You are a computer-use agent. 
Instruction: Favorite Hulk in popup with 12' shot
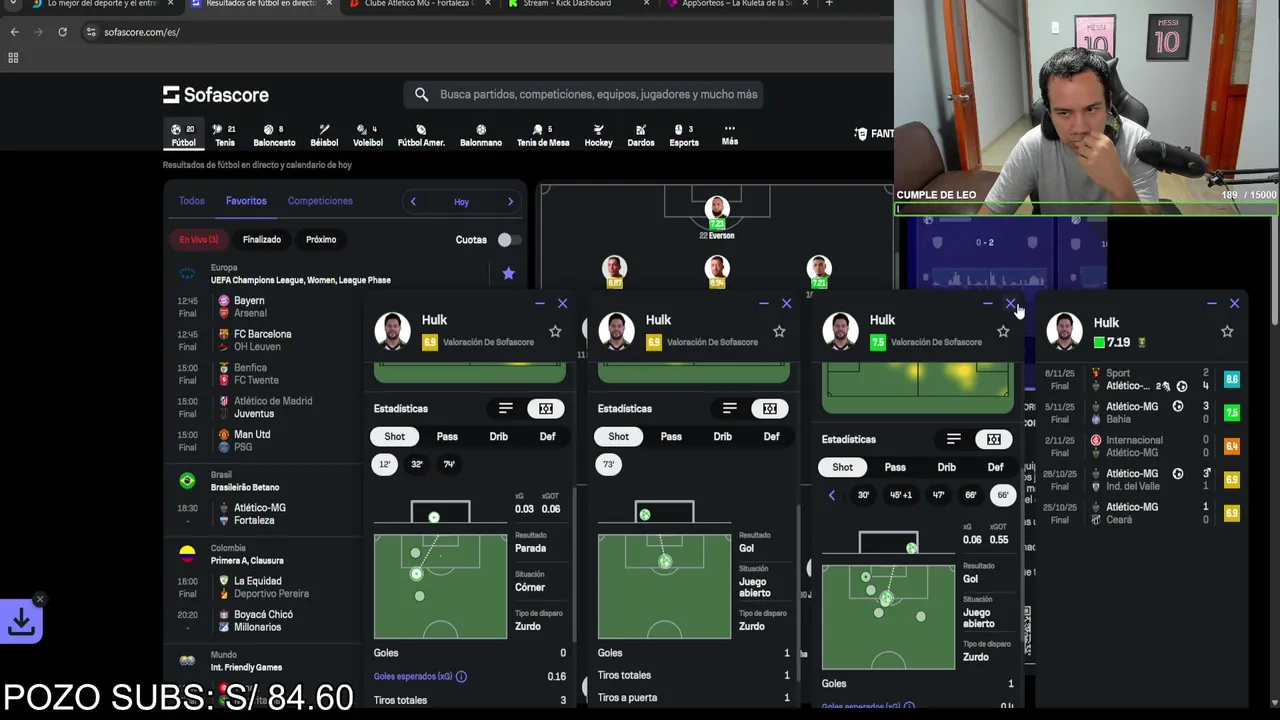pos(555,331)
